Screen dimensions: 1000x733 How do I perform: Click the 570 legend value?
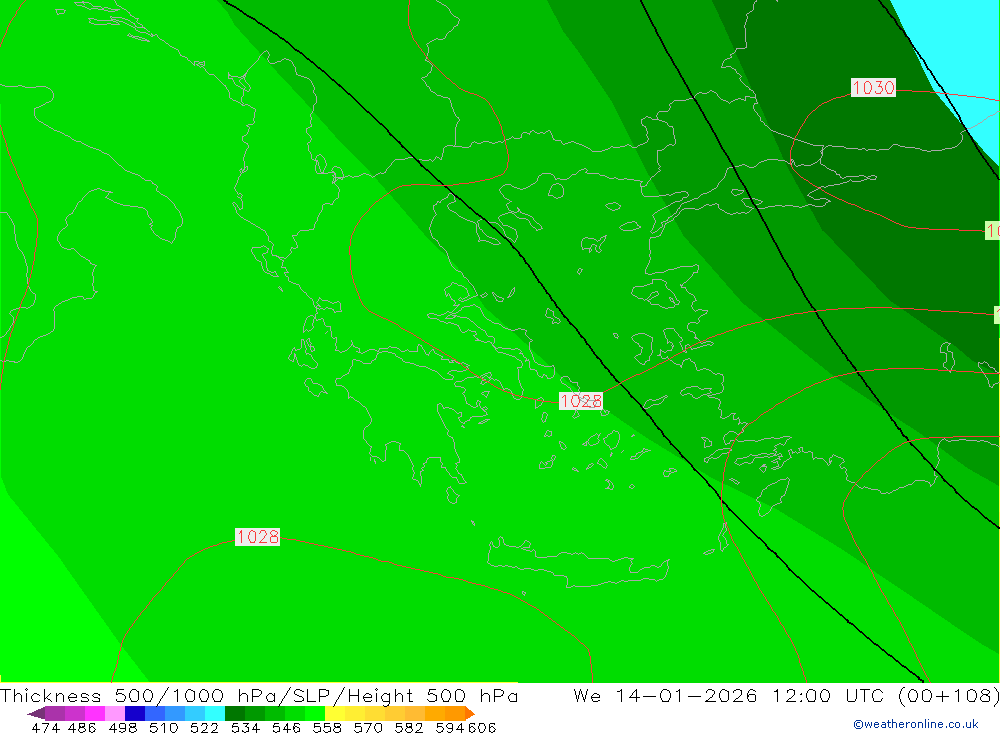367,727
